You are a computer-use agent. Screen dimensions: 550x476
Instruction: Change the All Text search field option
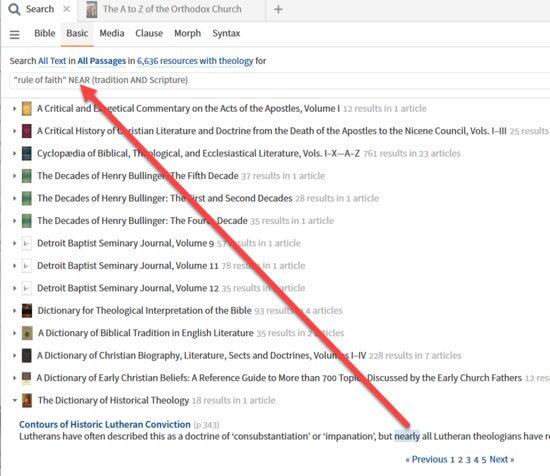(x=52, y=61)
